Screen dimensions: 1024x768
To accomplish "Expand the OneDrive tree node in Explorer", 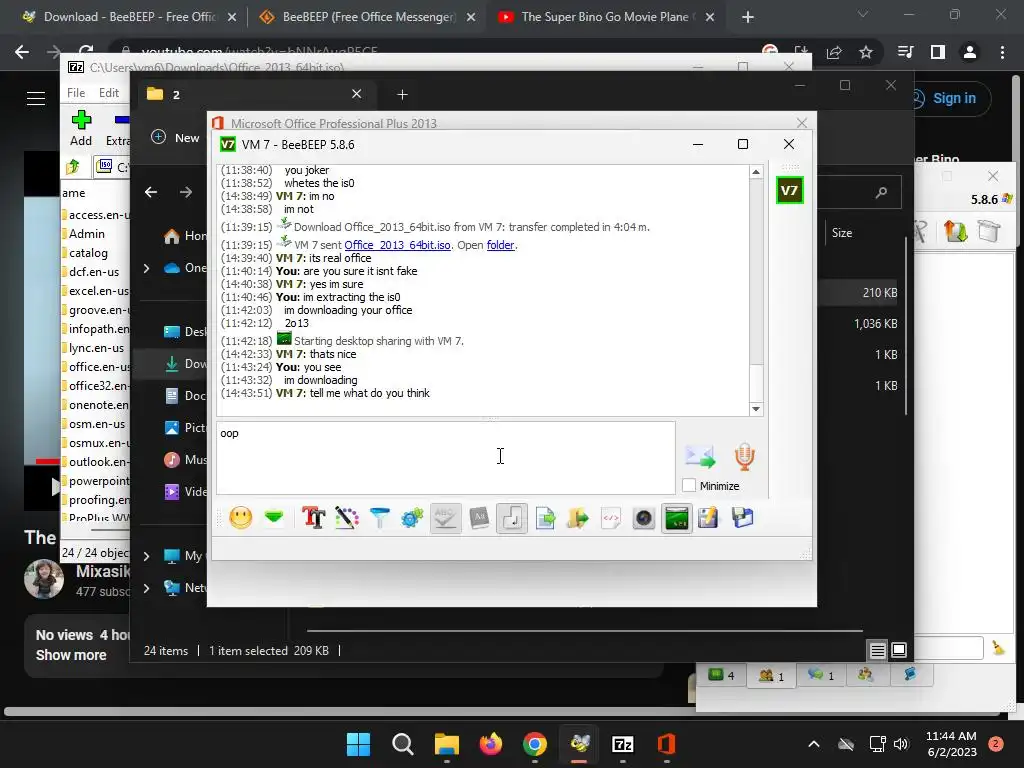I will tap(146, 268).
